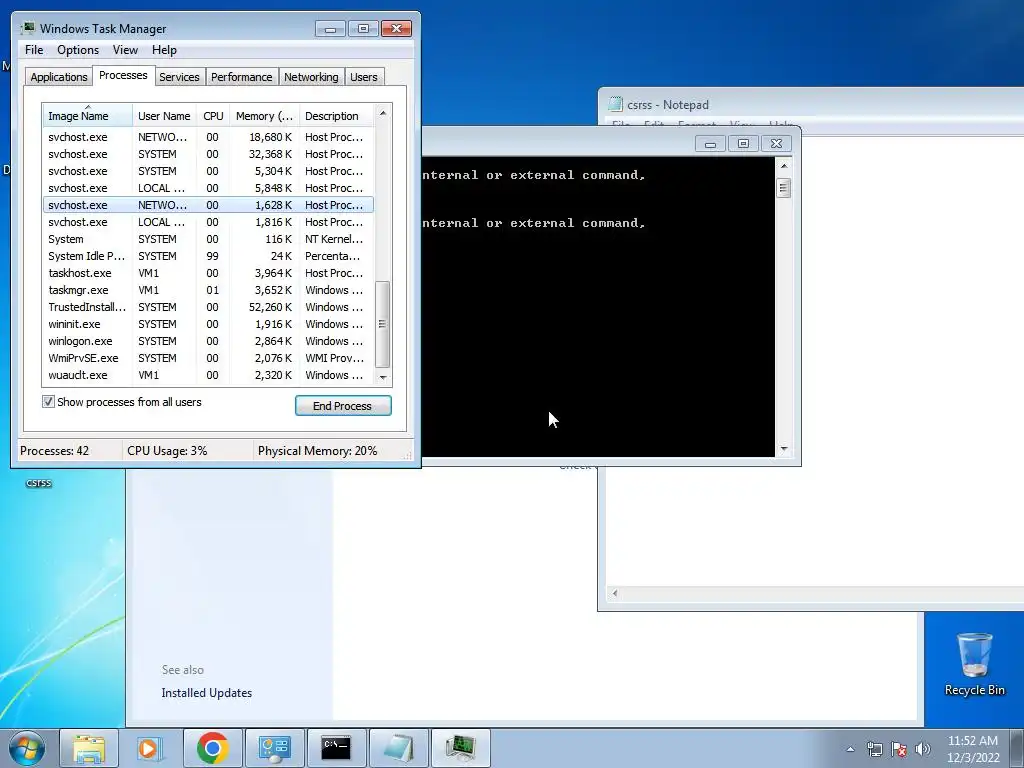
Task: Open the Installed Updates link
Action: 206,693
